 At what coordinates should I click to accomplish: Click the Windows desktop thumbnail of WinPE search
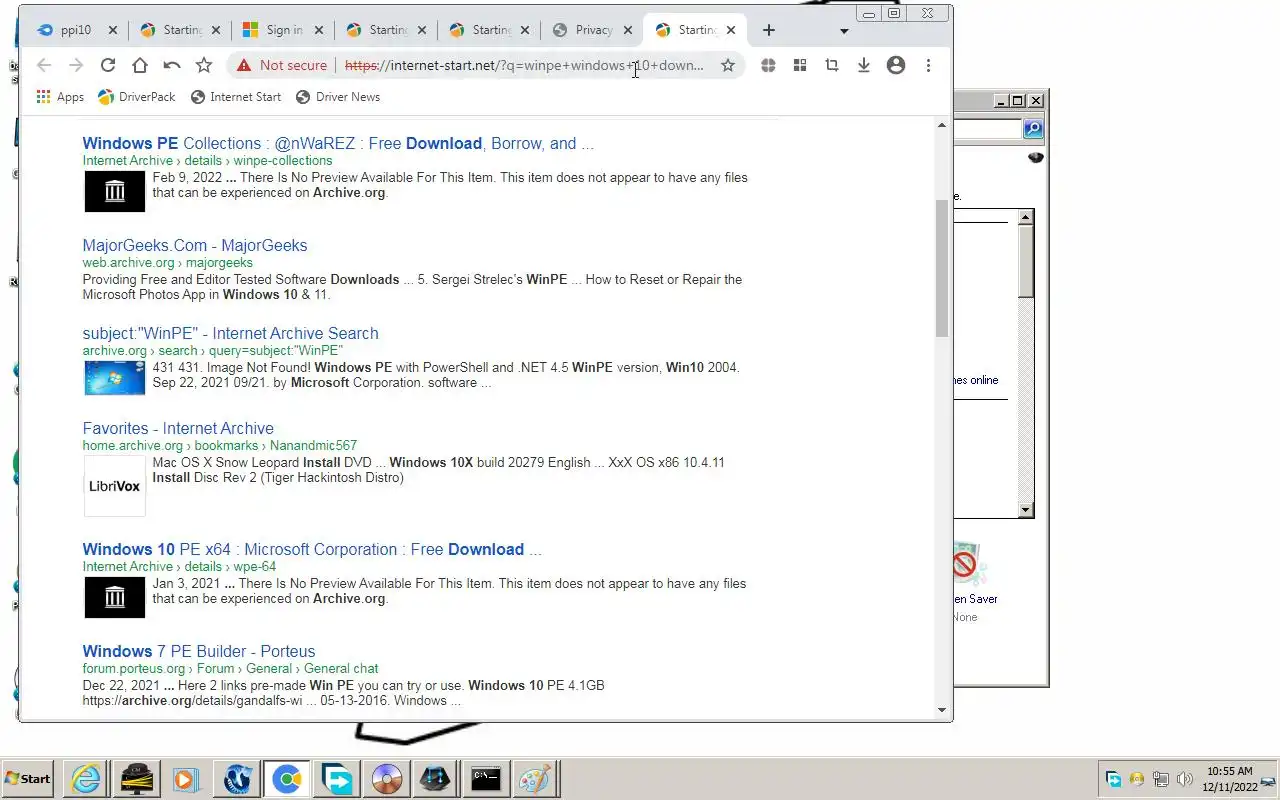pyautogui.click(x=114, y=378)
